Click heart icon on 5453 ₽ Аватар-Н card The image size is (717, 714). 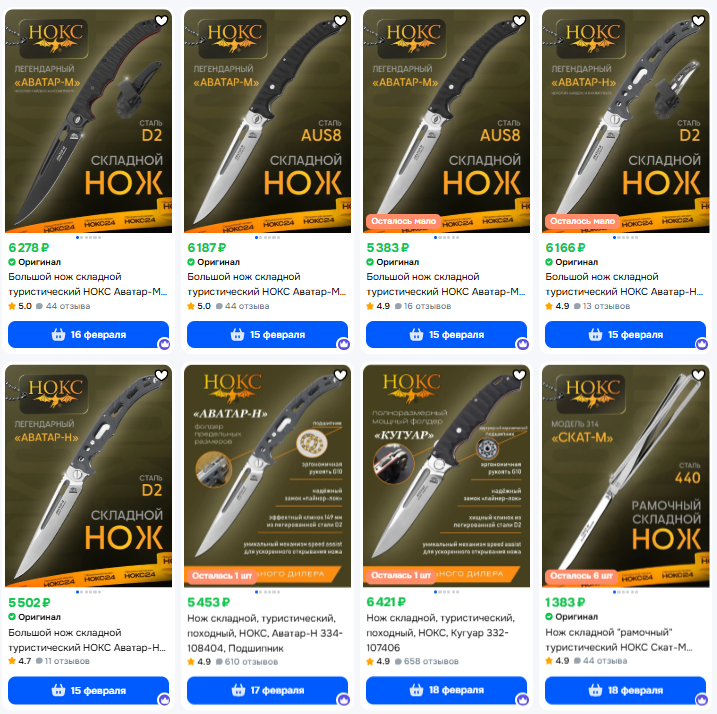(340, 375)
